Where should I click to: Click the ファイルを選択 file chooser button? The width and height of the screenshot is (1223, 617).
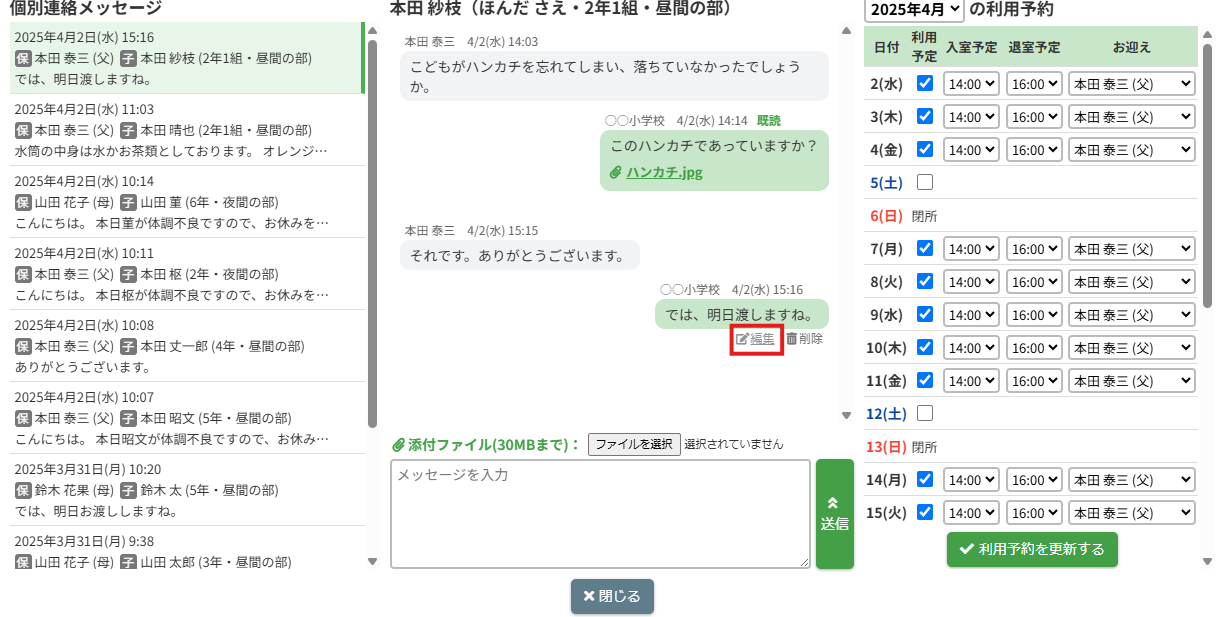(x=634, y=444)
